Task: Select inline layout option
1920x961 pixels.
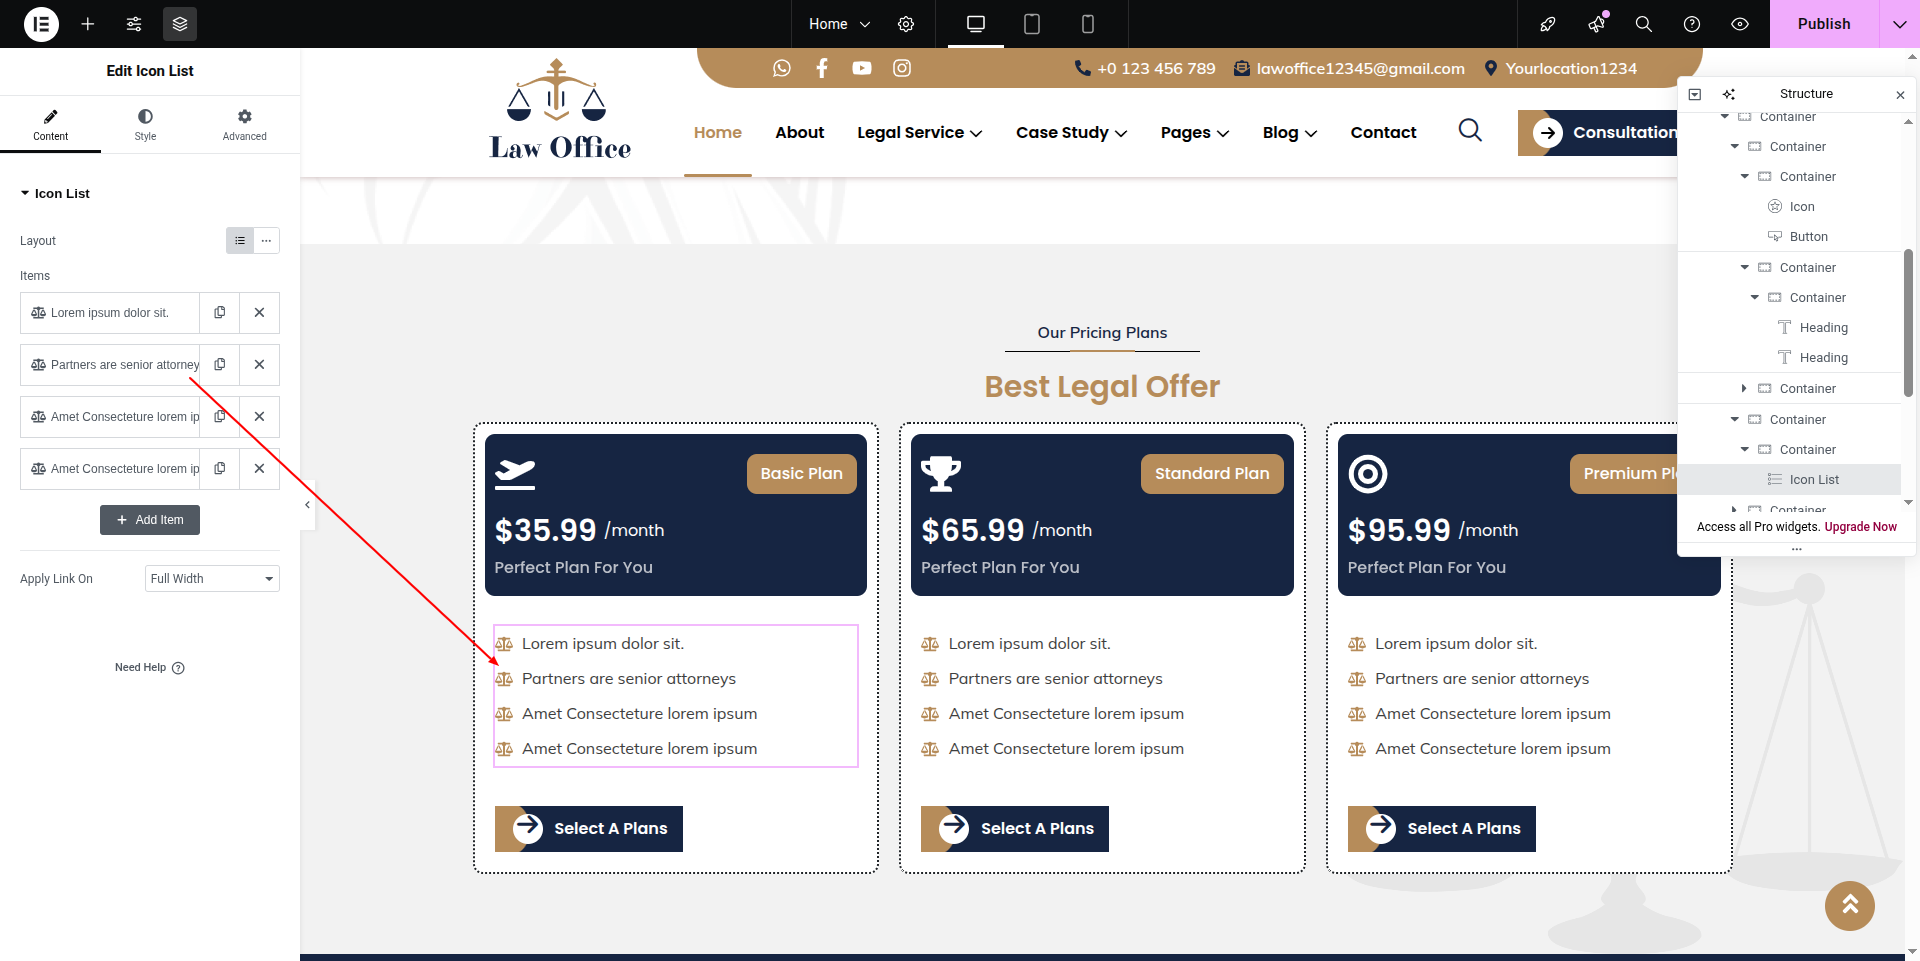Action: pyautogui.click(x=266, y=241)
